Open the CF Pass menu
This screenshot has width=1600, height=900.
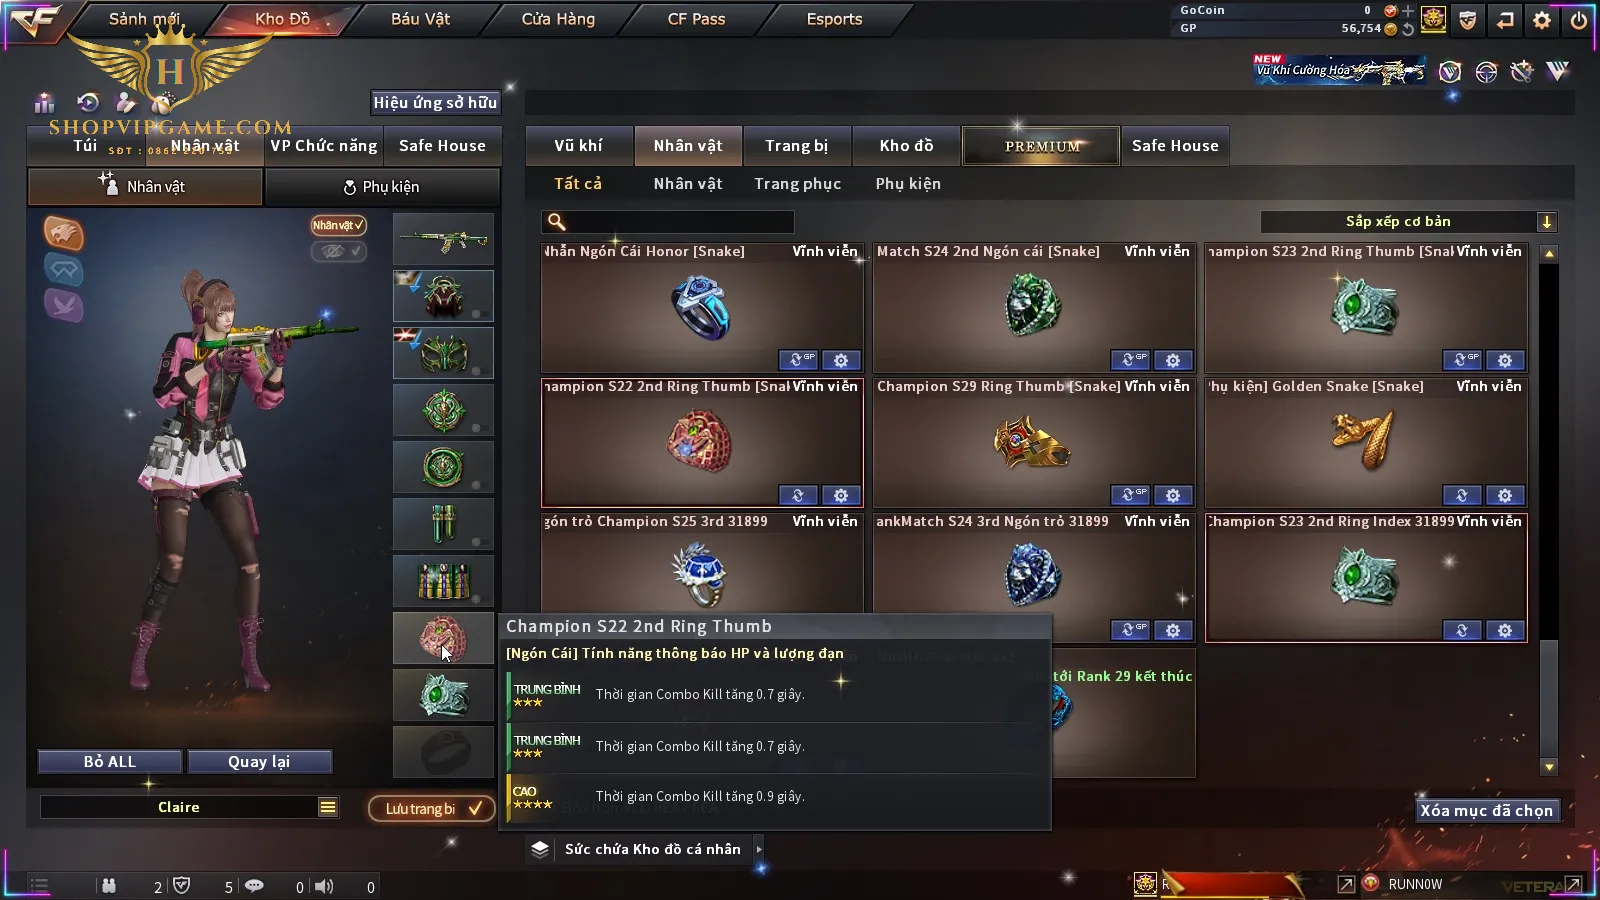click(696, 19)
